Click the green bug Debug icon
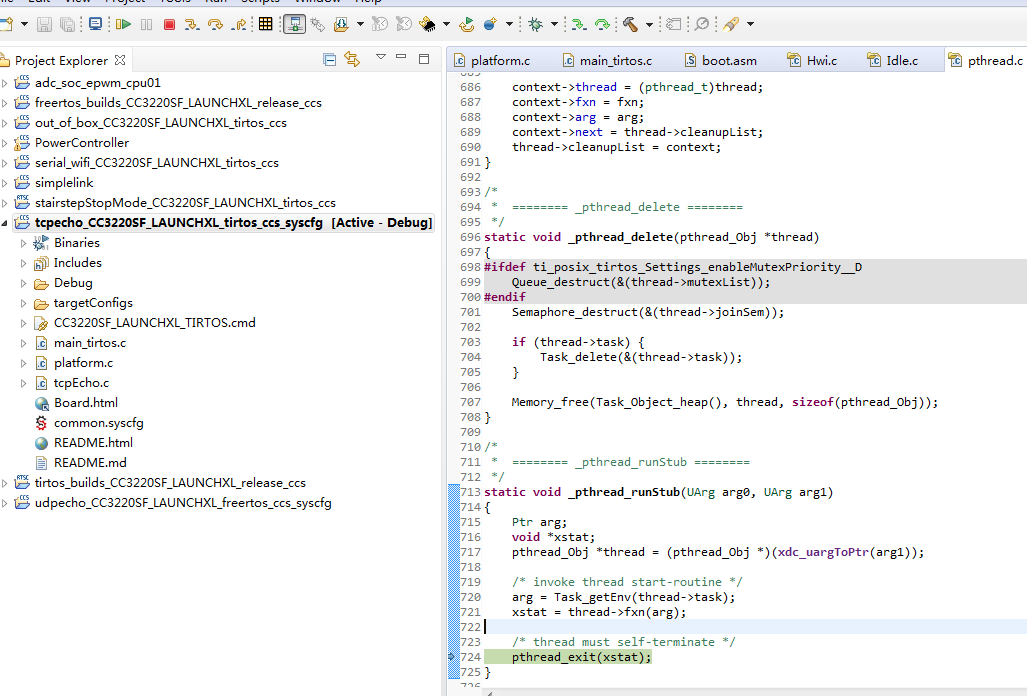 [536, 23]
